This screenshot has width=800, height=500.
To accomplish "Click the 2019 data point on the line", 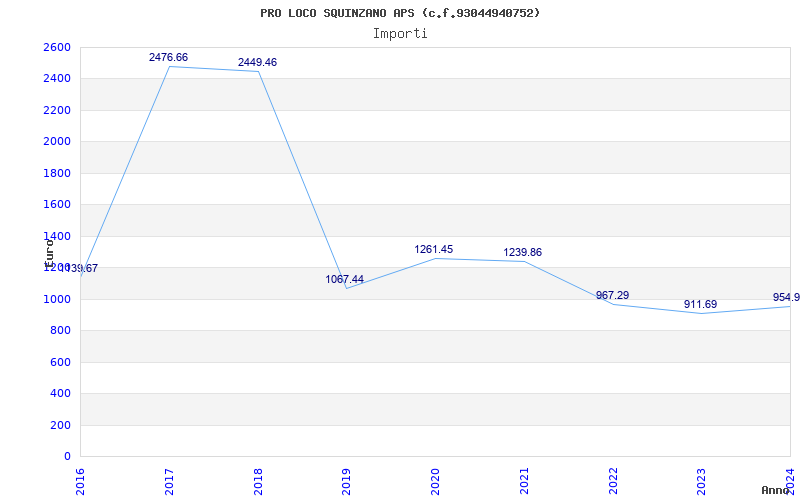I will (347, 288).
